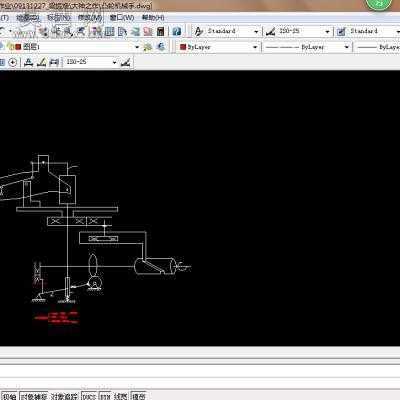
Task: Open the calculator icon in toolbar
Action: (x=160, y=31)
